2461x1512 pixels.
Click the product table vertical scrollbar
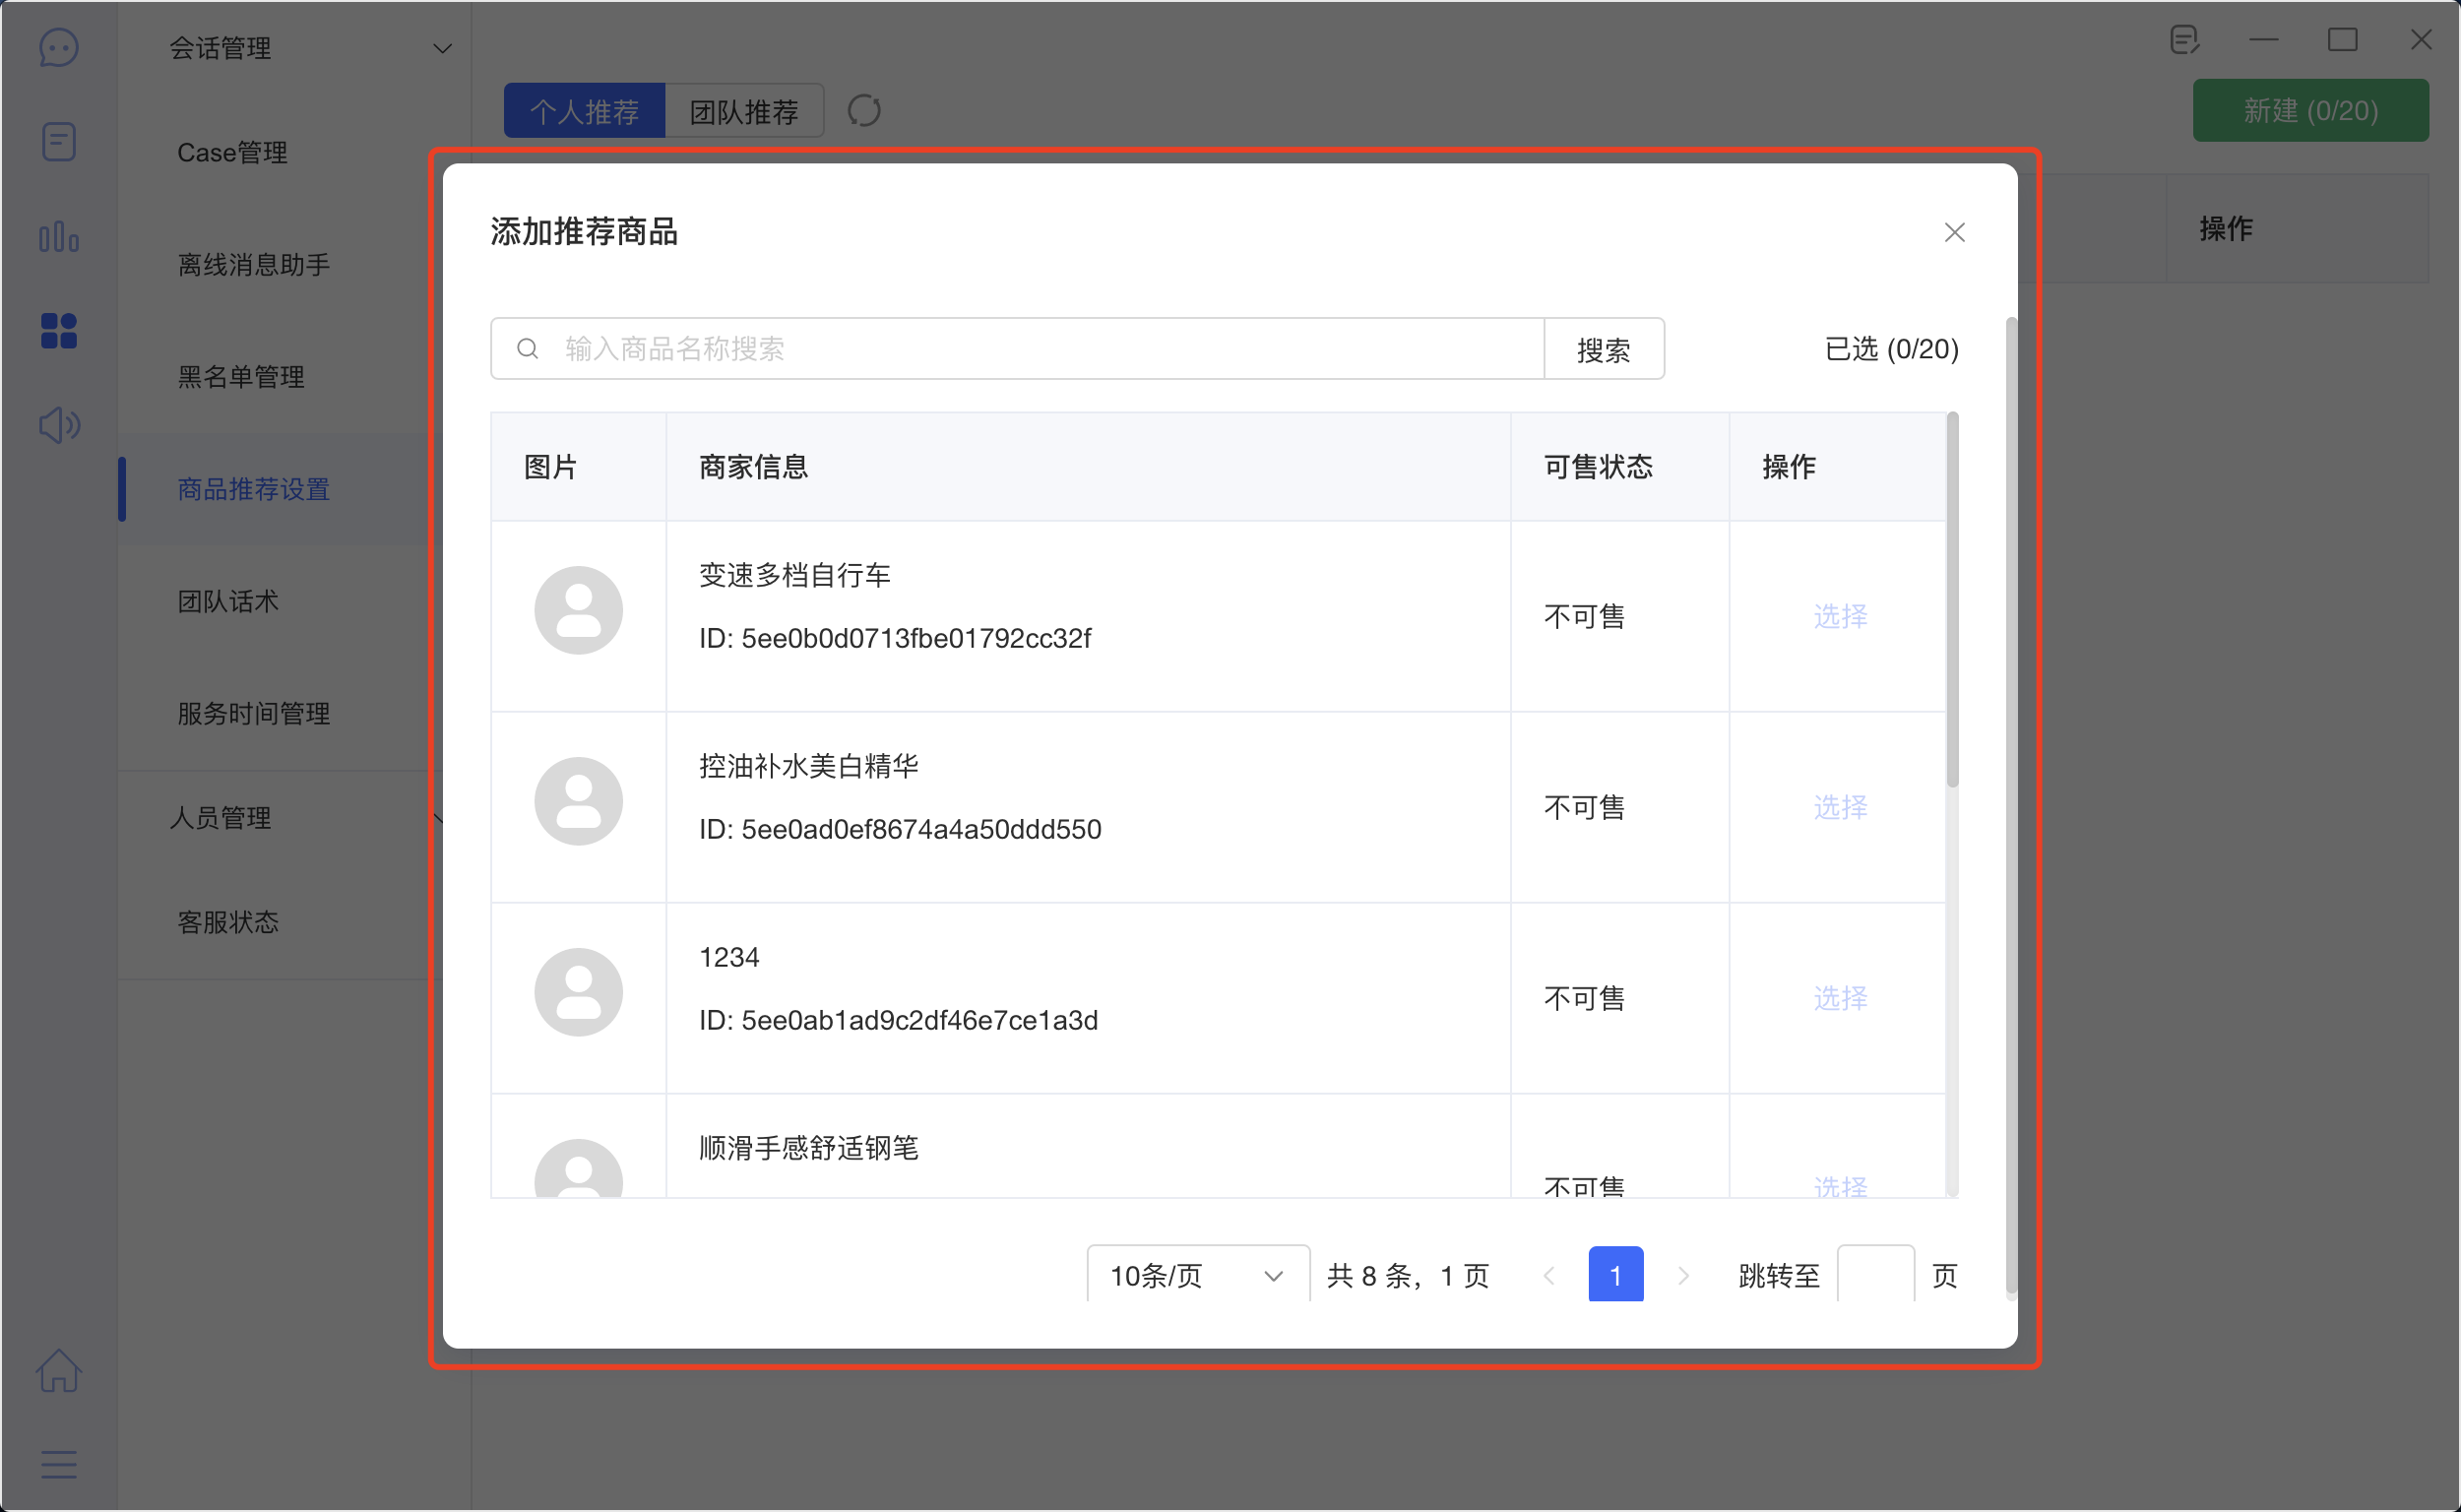coord(1952,600)
